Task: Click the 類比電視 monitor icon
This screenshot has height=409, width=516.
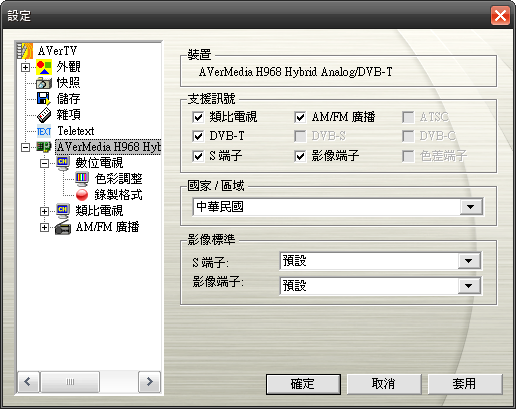Action: (63, 211)
